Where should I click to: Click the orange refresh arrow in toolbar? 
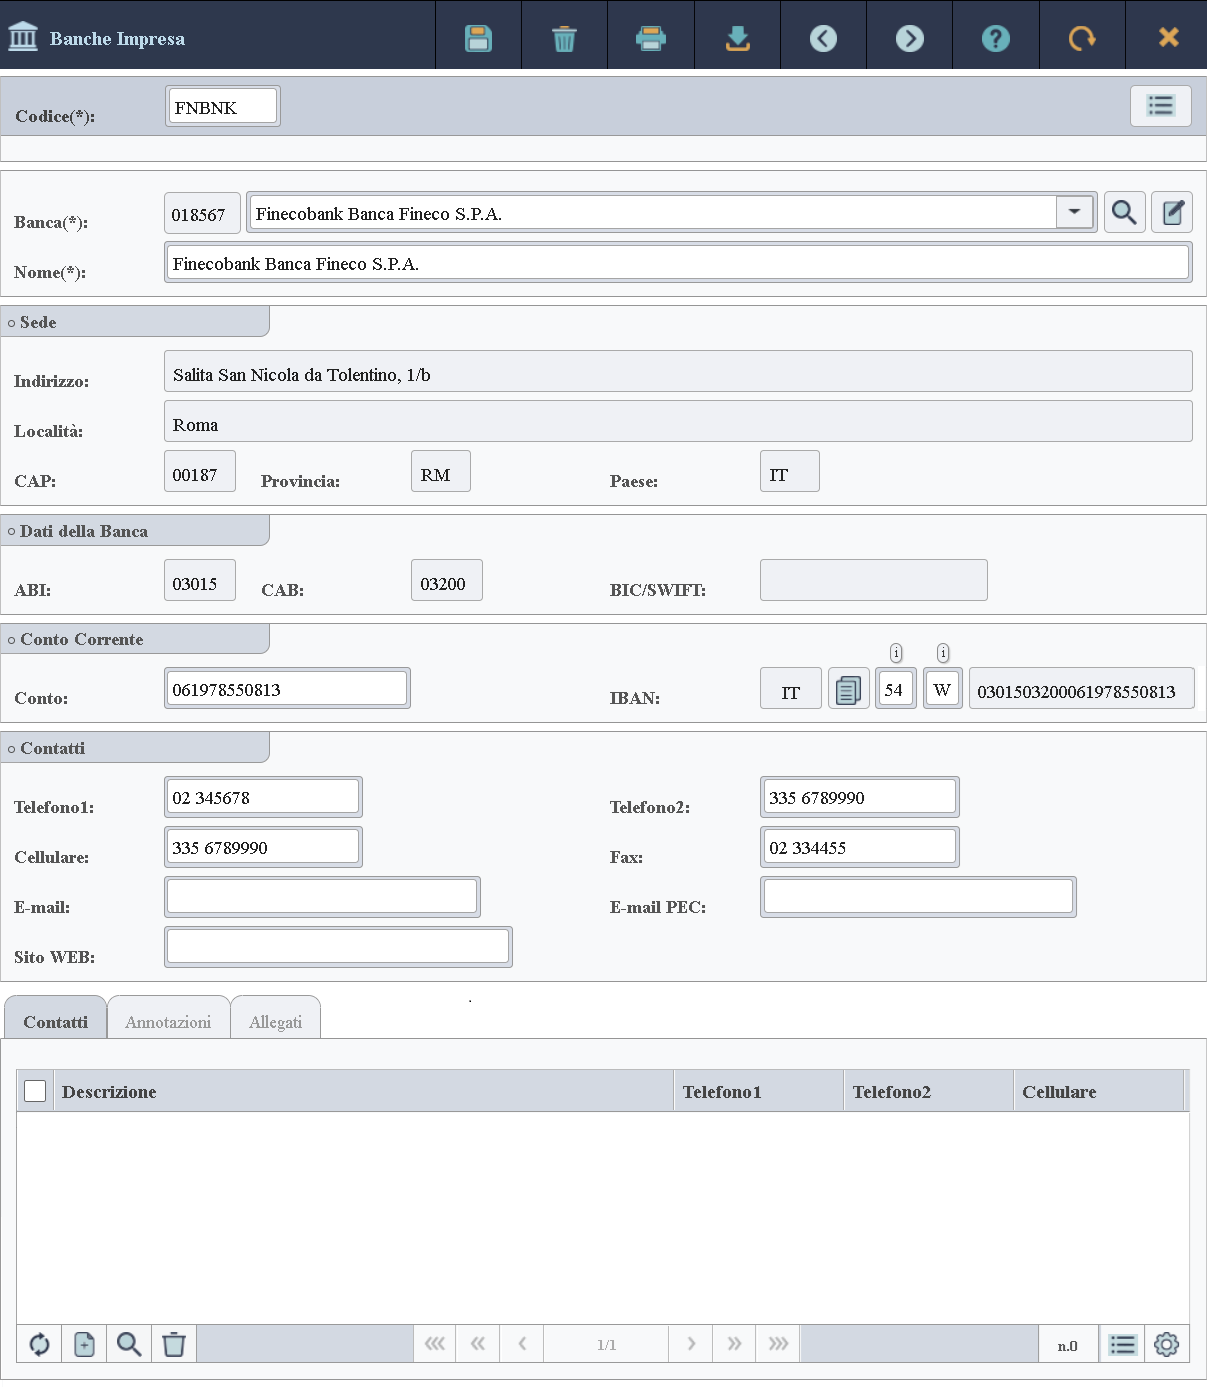pos(1082,38)
